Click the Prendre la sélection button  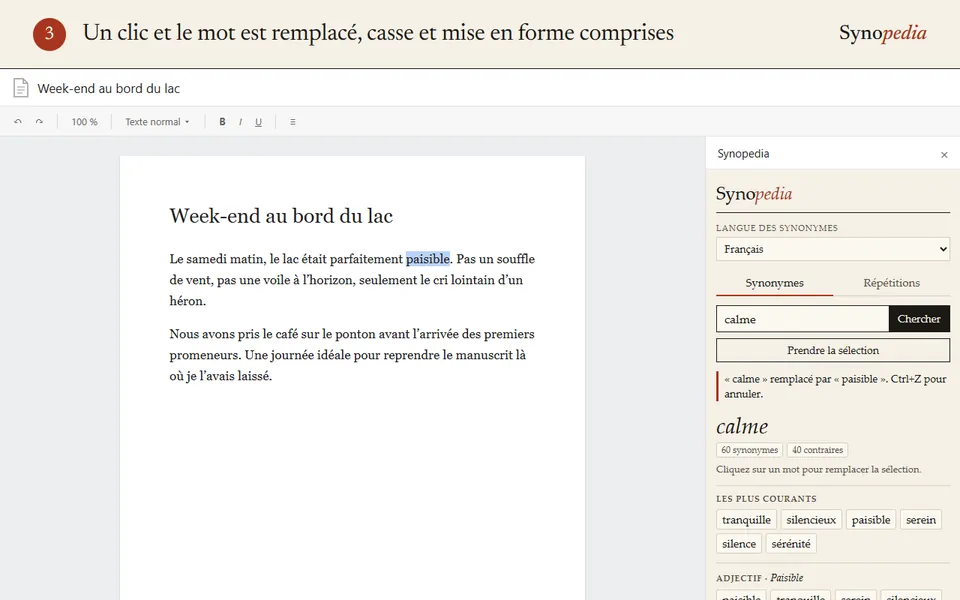click(833, 350)
